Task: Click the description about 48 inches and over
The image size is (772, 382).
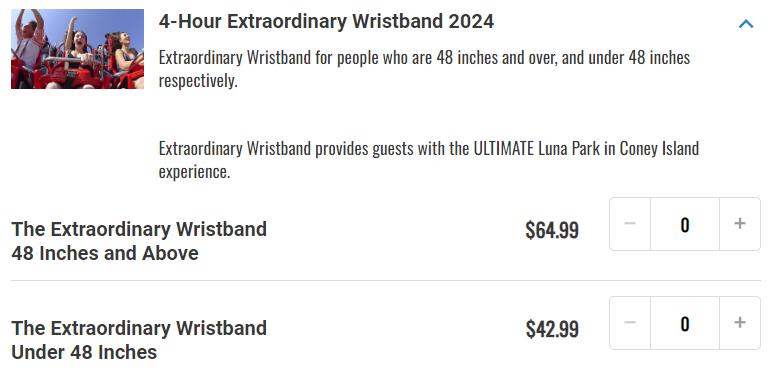Action: point(424,69)
